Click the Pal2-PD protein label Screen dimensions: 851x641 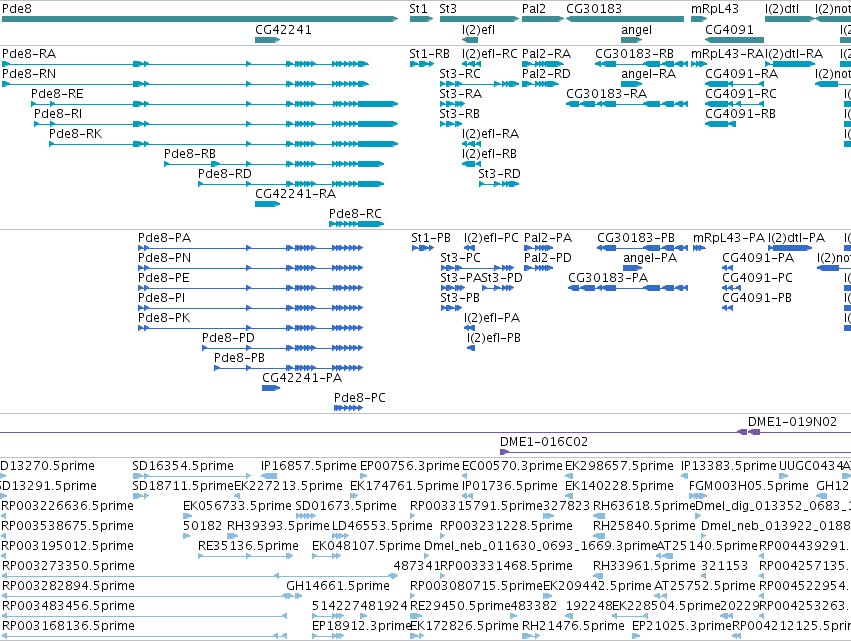548,258
